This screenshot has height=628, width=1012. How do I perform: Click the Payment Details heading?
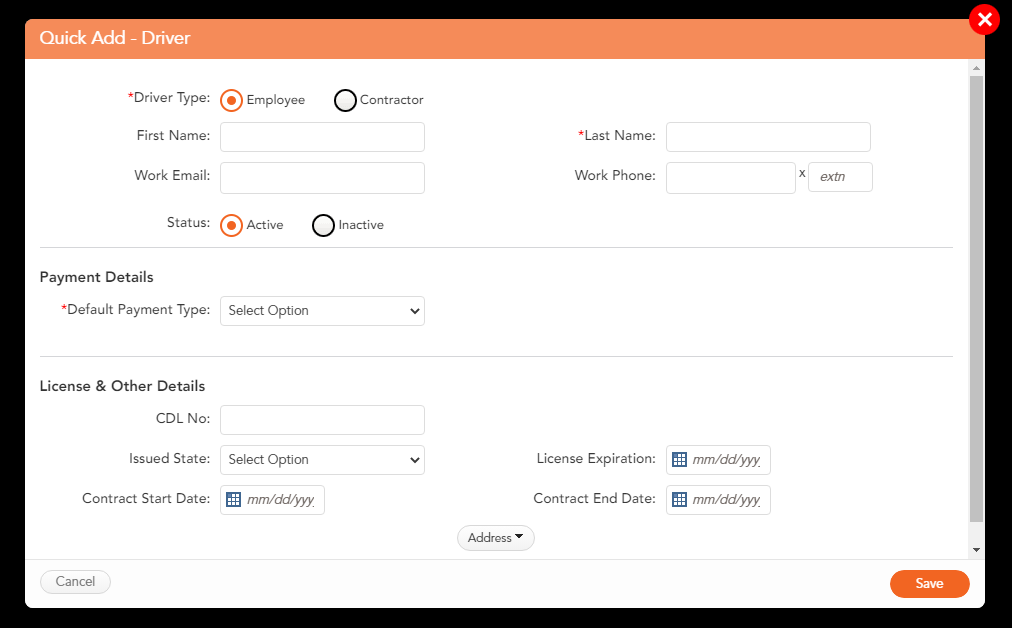97,277
